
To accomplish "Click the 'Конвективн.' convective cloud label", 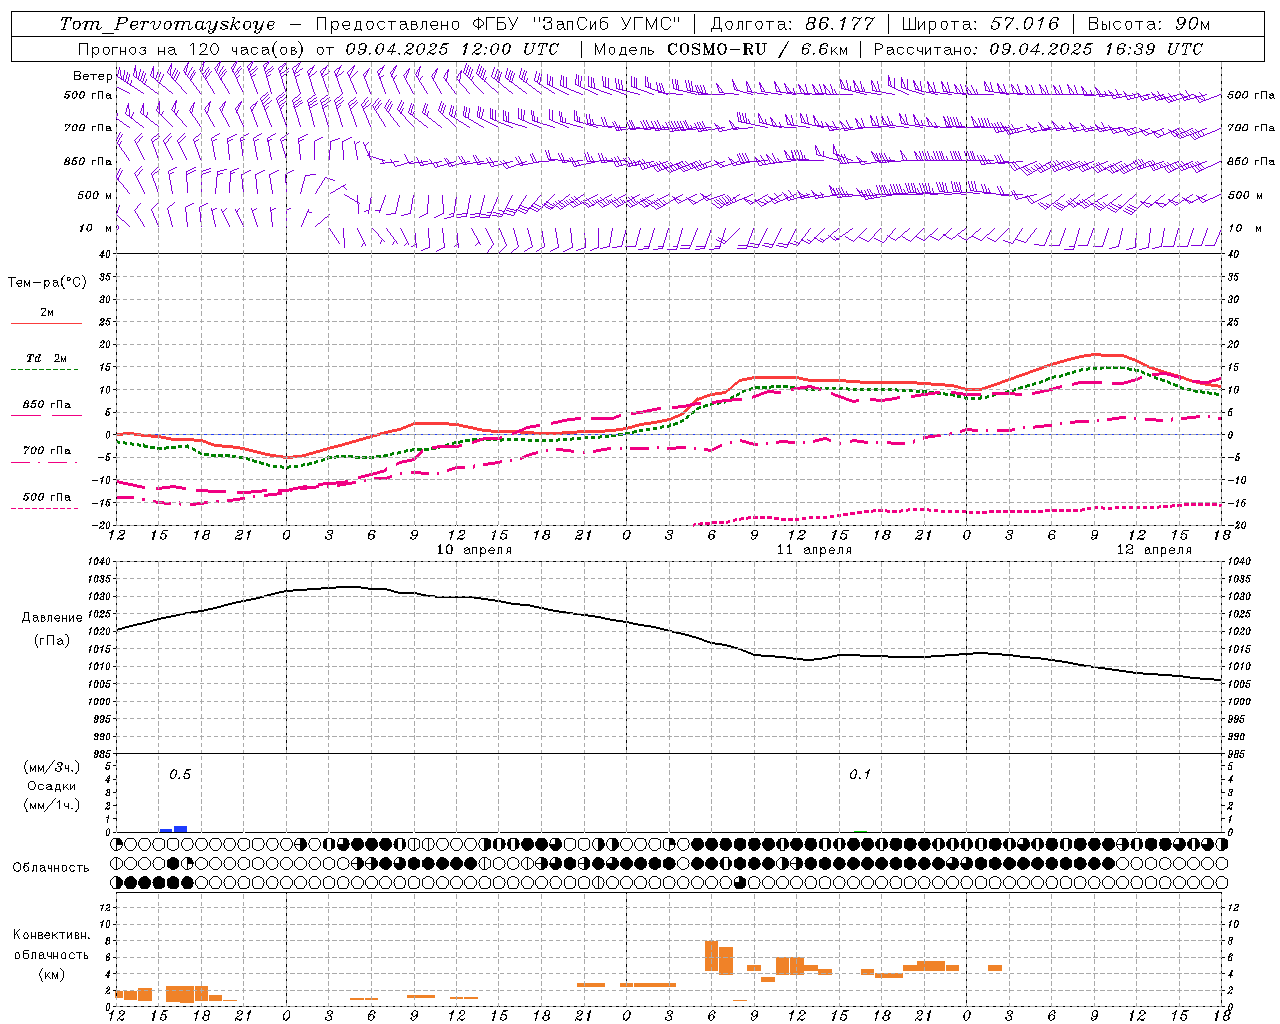I will click(52, 935).
